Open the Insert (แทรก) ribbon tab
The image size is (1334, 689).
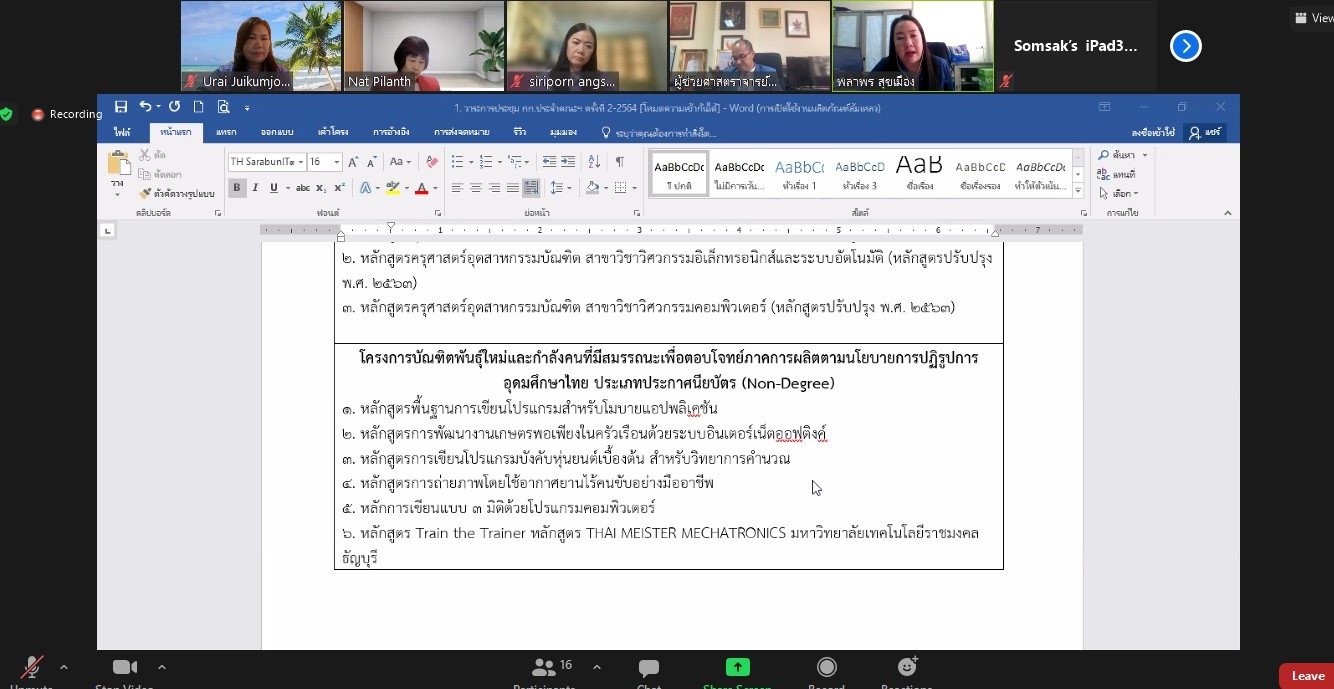point(226,132)
